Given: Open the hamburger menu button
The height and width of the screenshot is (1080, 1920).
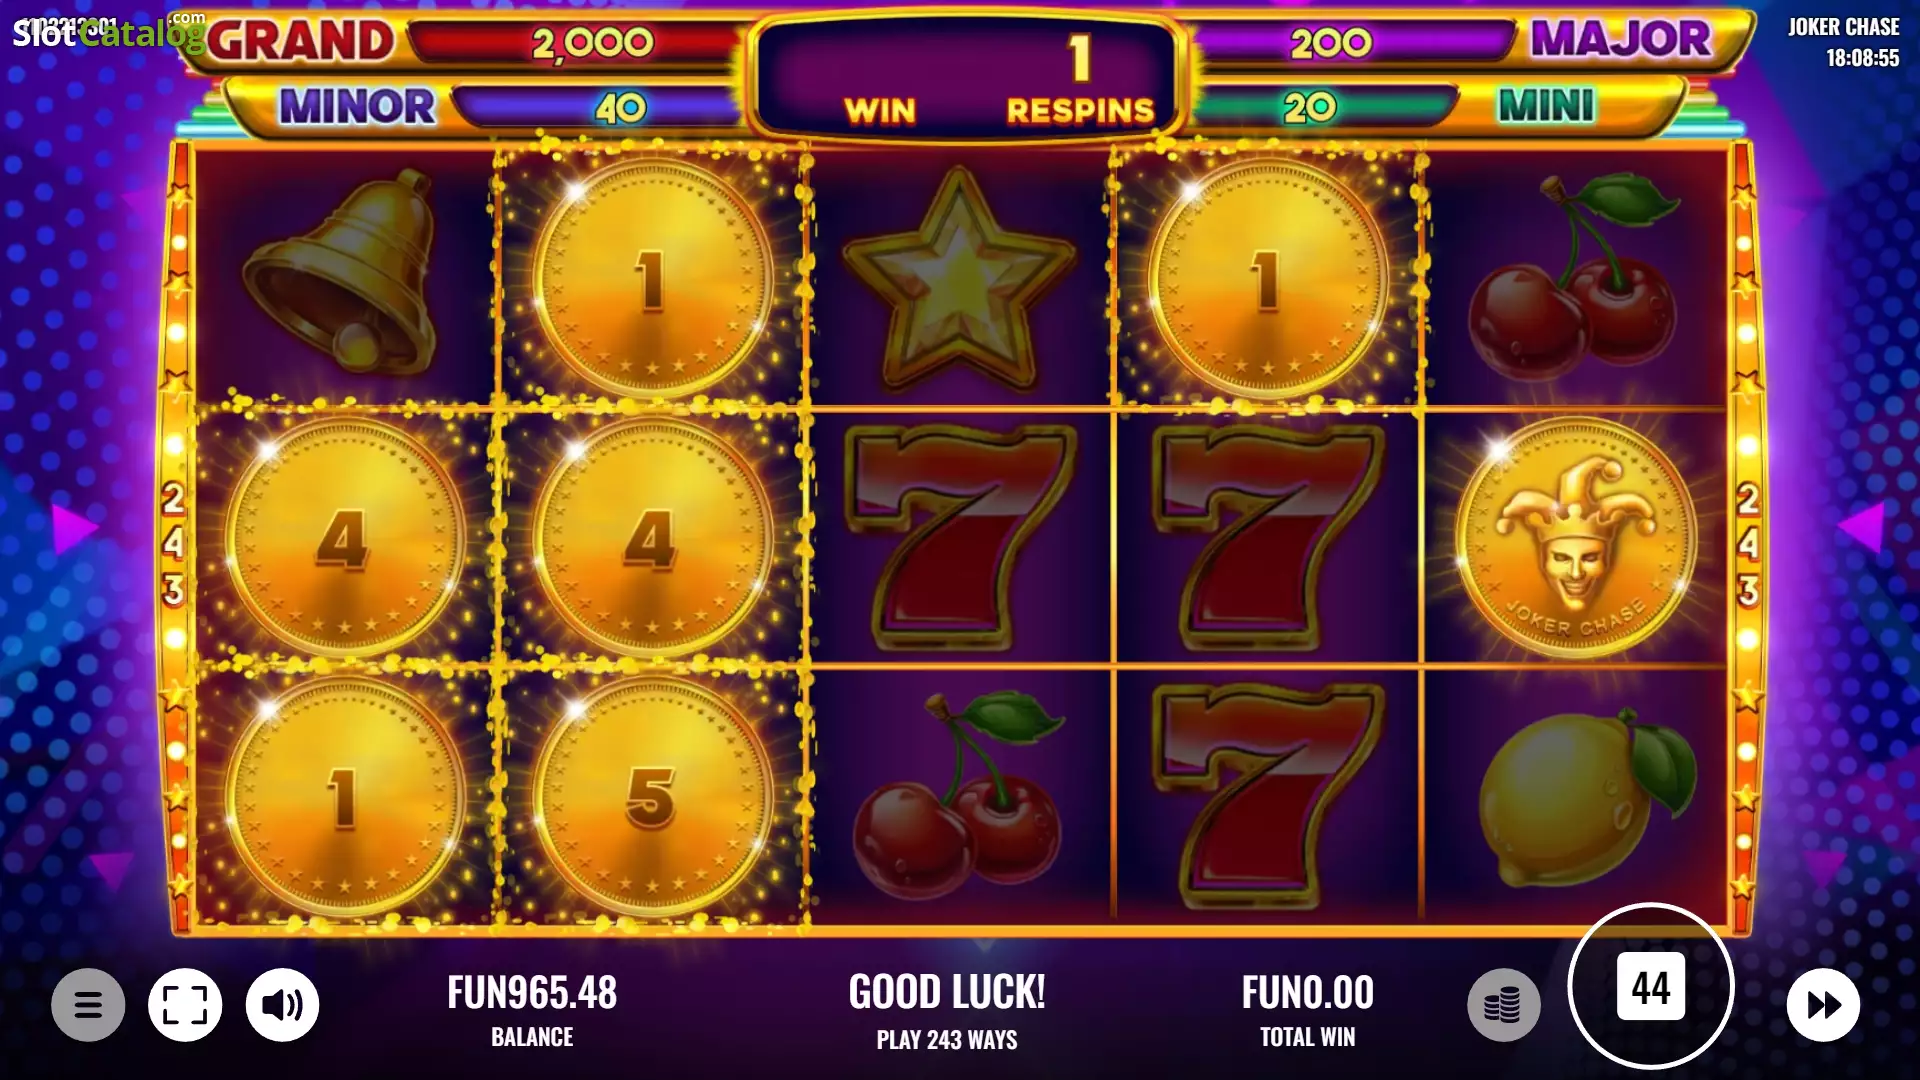Looking at the screenshot, I should pyautogui.click(x=88, y=1004).
